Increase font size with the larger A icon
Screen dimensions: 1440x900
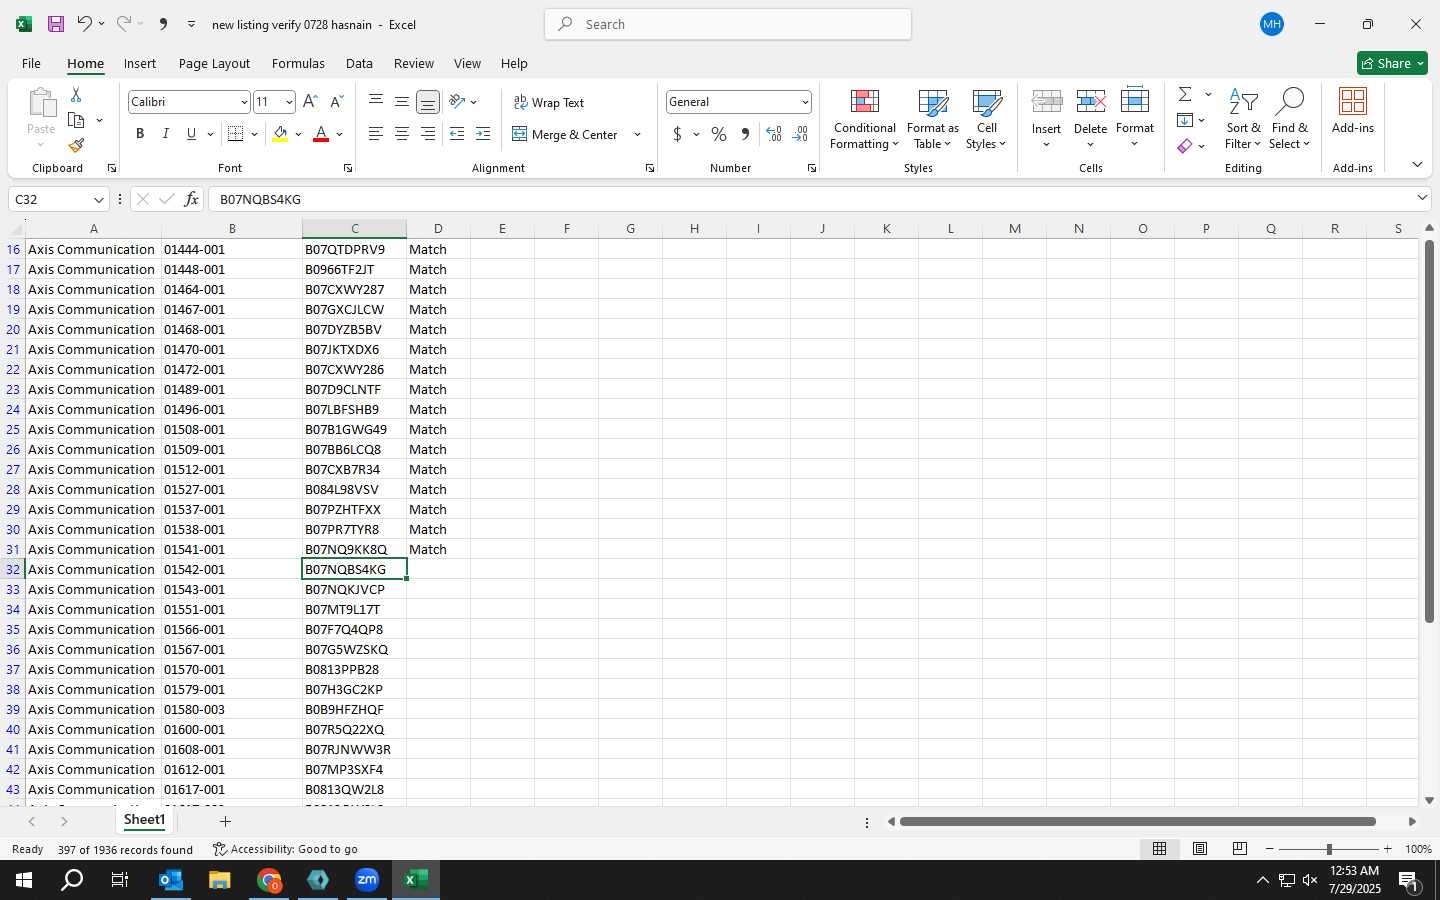[x=310, y=102]
